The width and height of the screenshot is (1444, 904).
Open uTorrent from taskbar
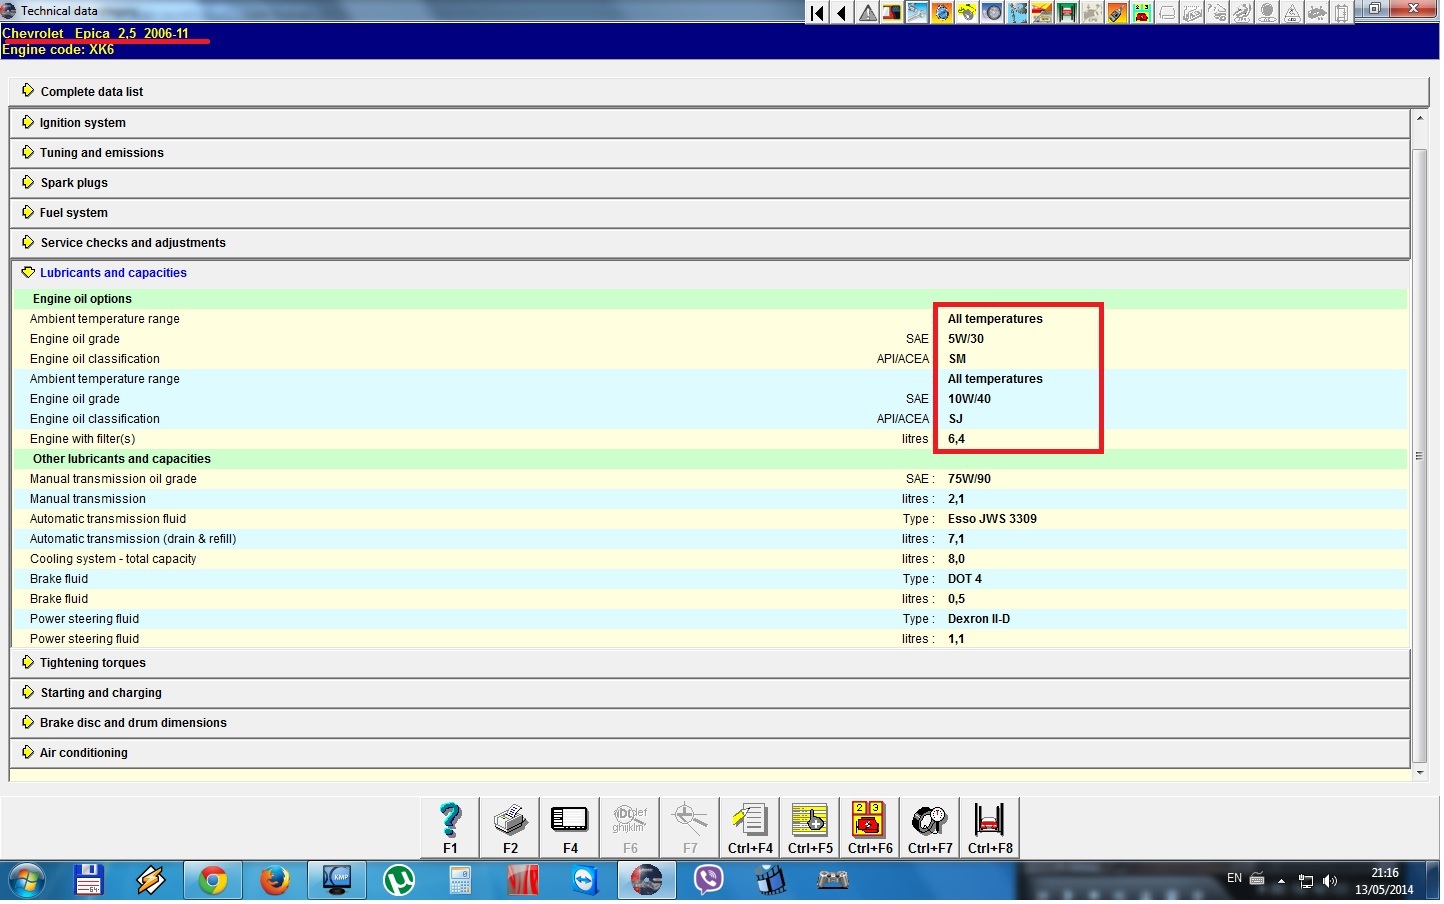399,881
